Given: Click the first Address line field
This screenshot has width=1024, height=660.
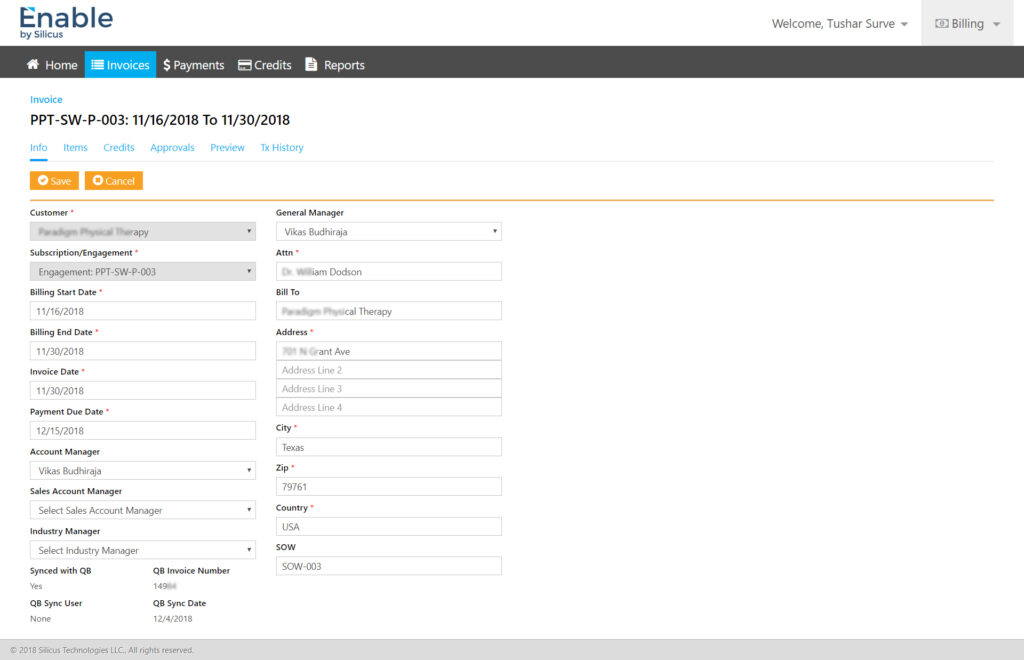Looking at the screenshot, I should tap(389, 351).
